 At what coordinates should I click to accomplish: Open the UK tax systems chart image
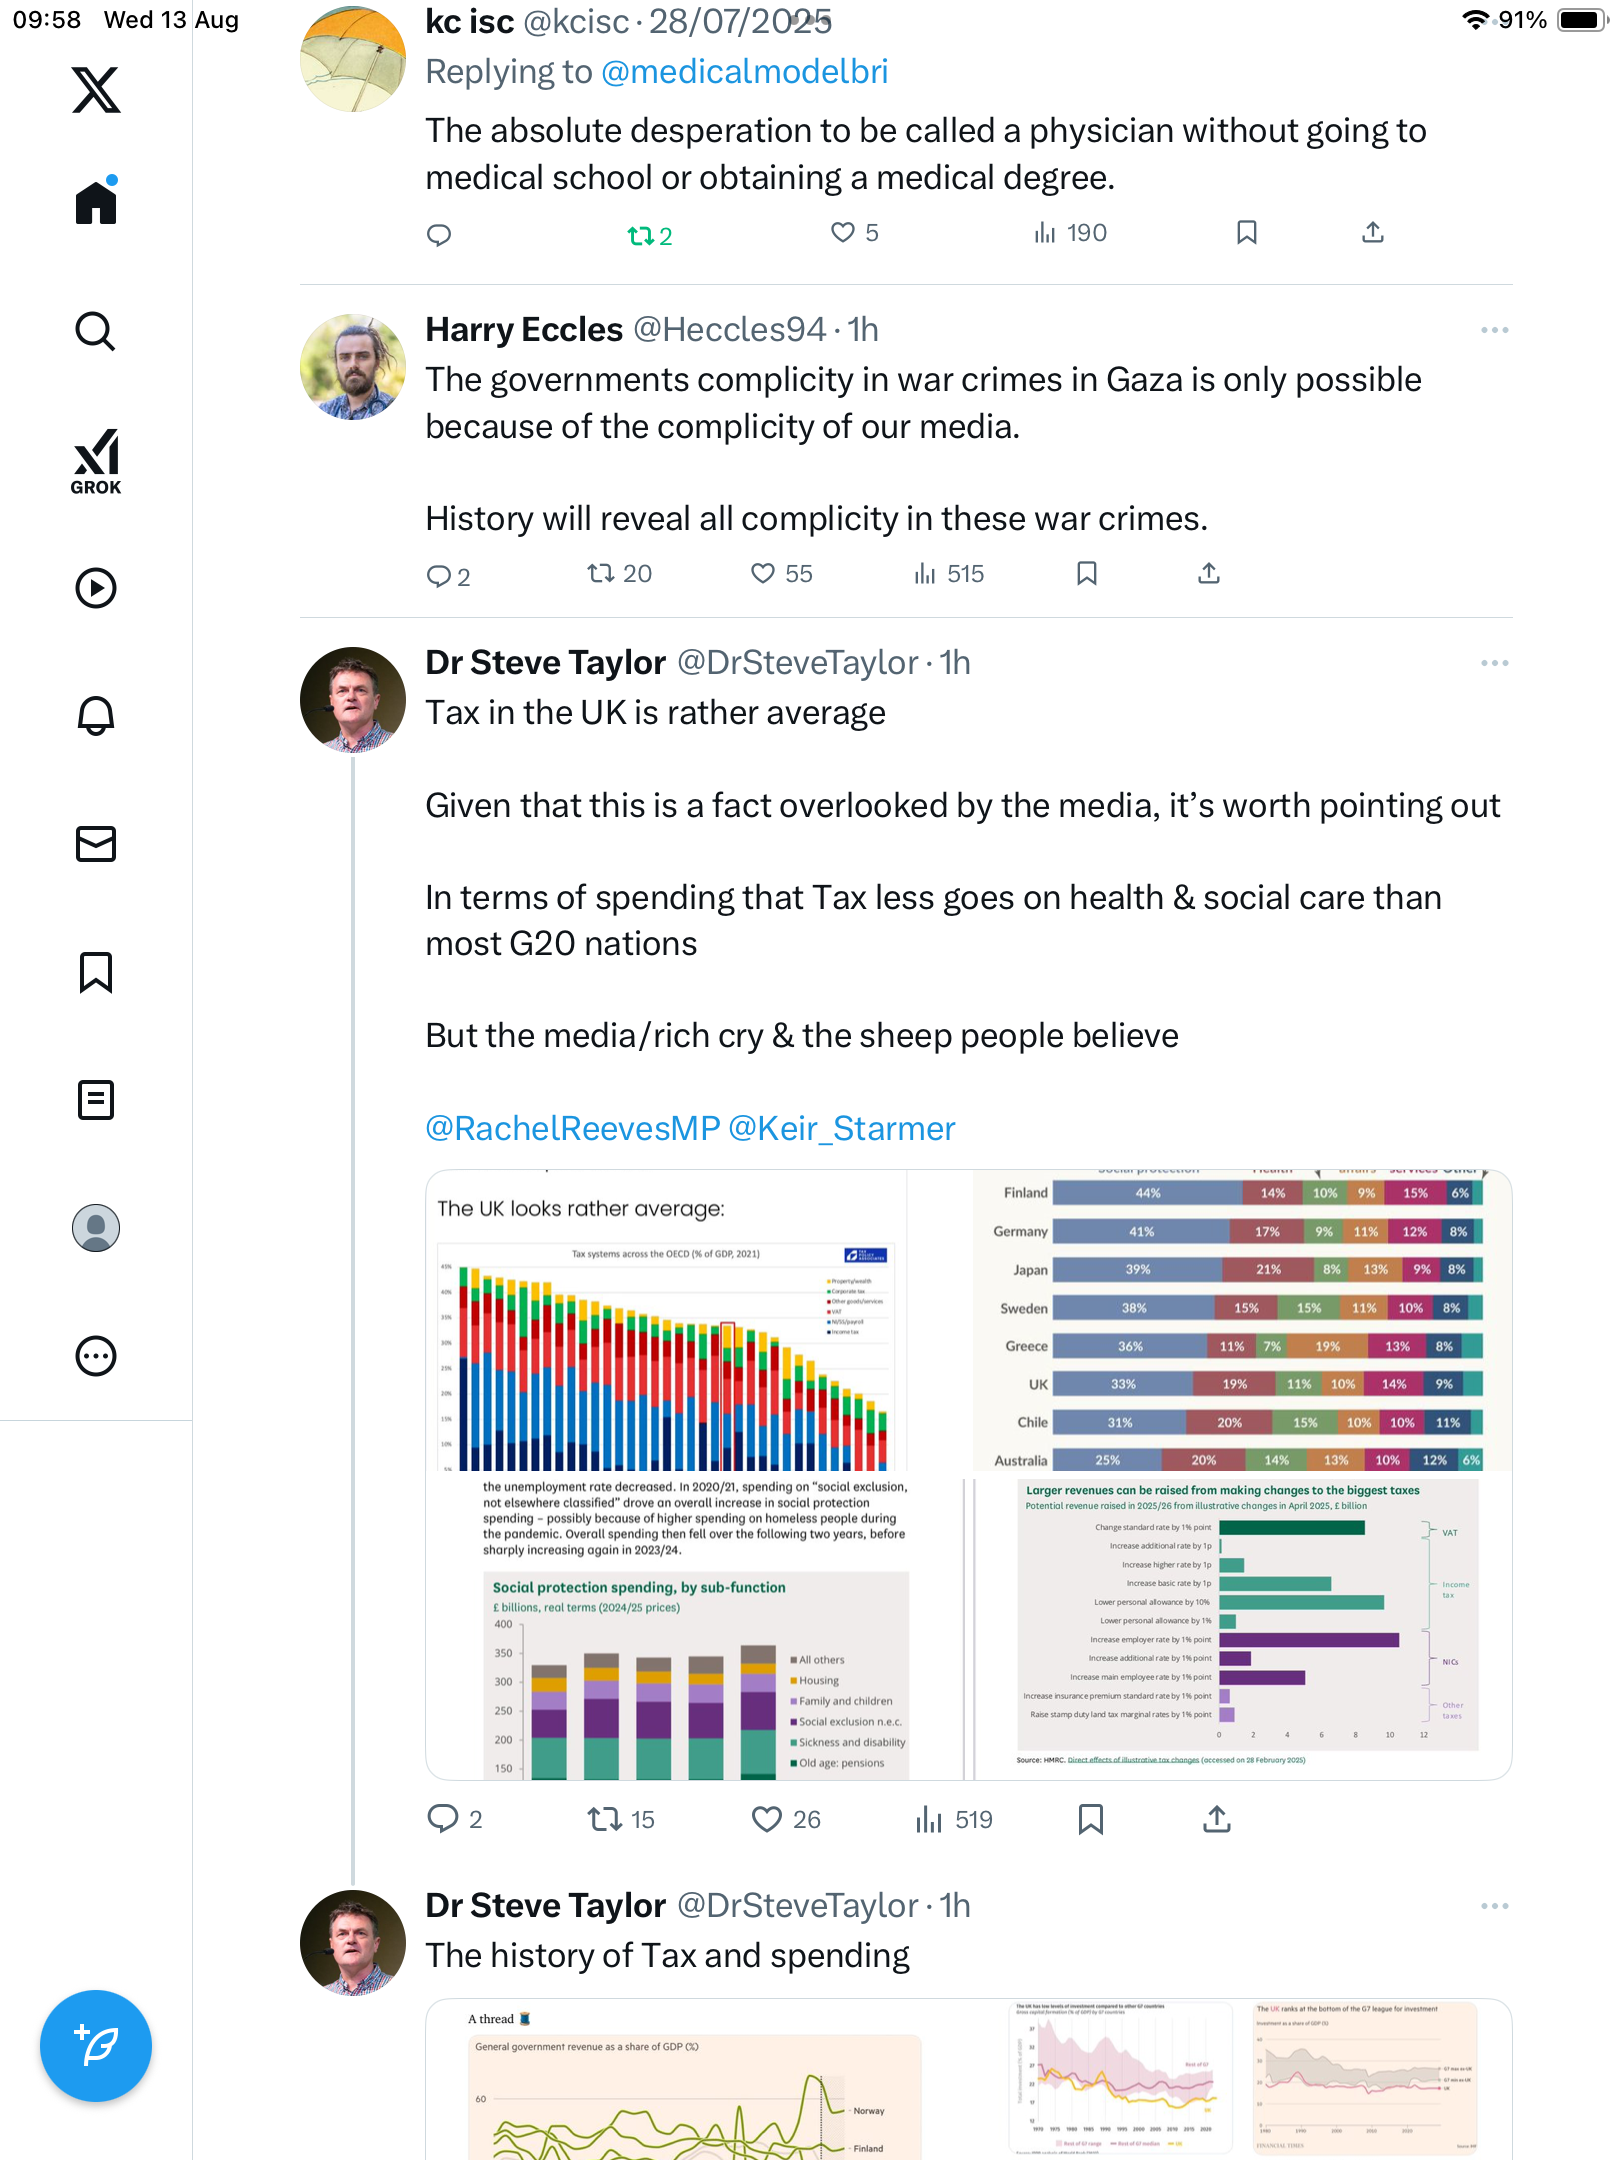[667, 1320]
